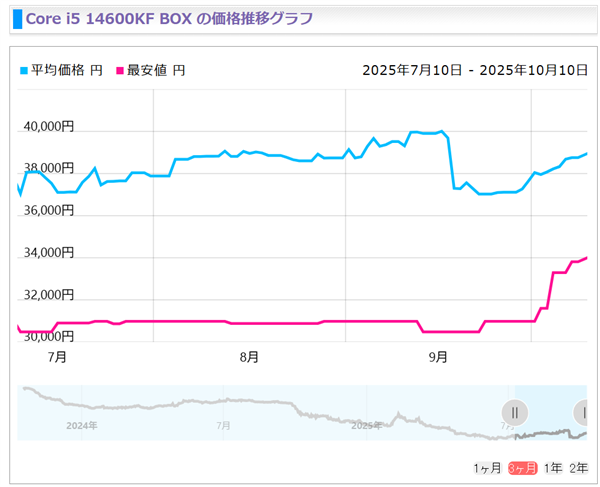Click the 9月 axis label
Image resolution: width=600 pixels, height=487 pixels.
(438, 357)
